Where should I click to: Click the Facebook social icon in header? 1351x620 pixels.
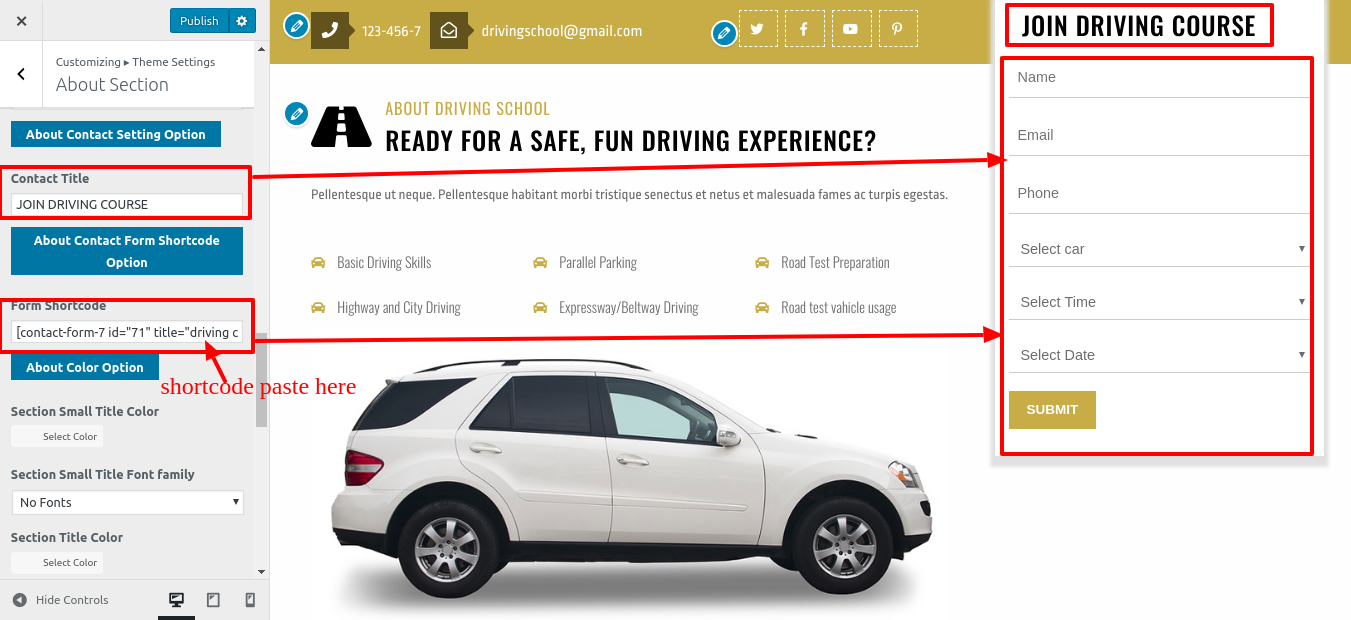click(804, 29)
